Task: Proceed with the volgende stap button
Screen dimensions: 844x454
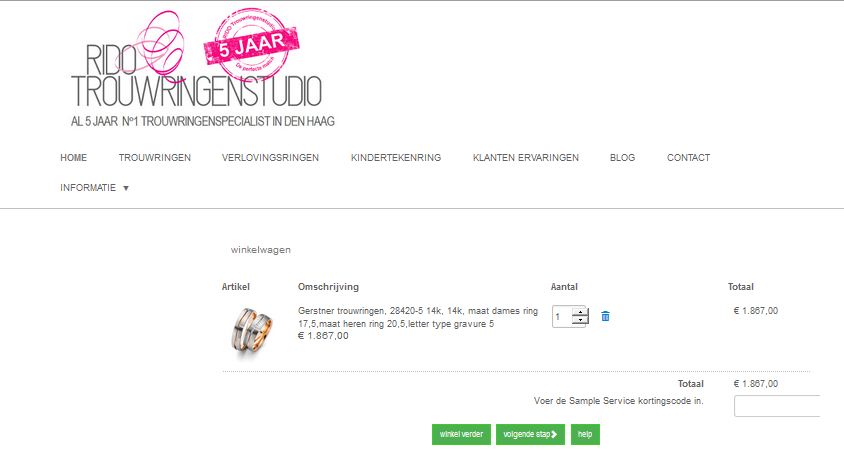Action: (x=530, y=435)
